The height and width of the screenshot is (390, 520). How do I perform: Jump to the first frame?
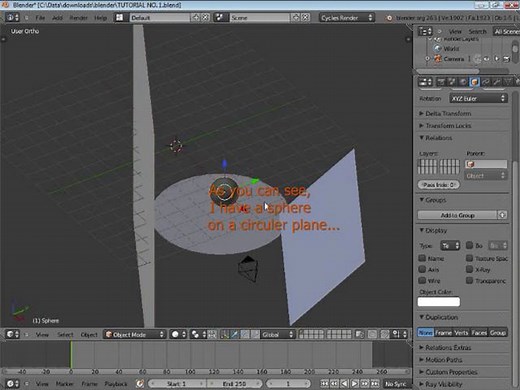324,384
